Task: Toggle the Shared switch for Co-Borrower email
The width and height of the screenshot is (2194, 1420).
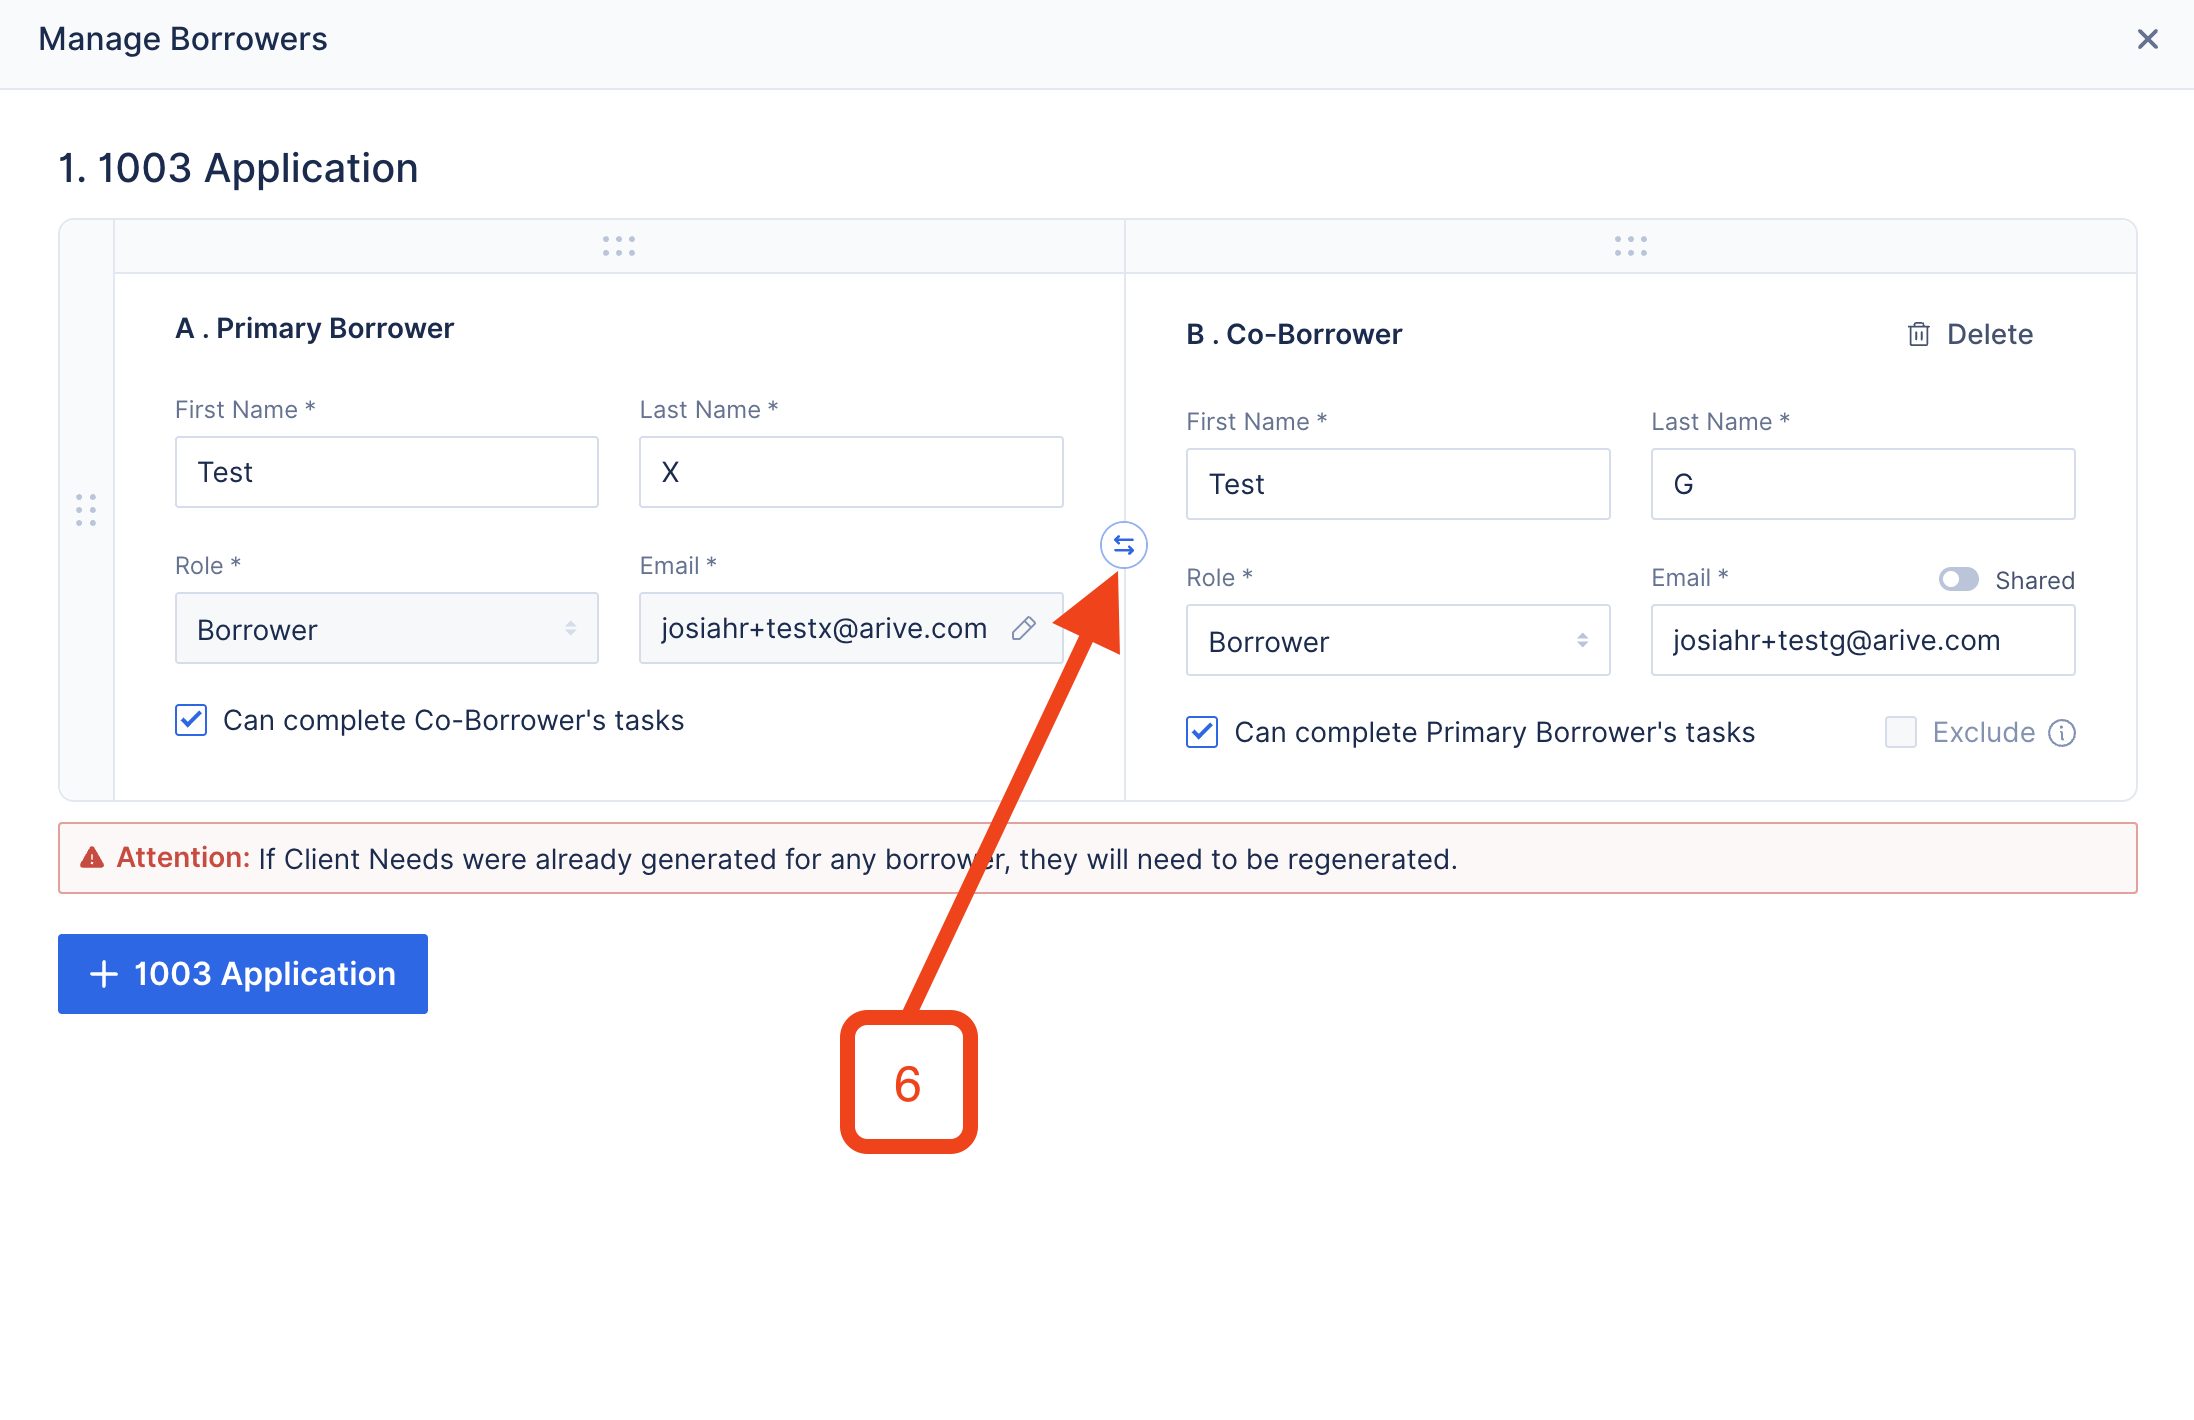Action: click(x=1958, y=580)
